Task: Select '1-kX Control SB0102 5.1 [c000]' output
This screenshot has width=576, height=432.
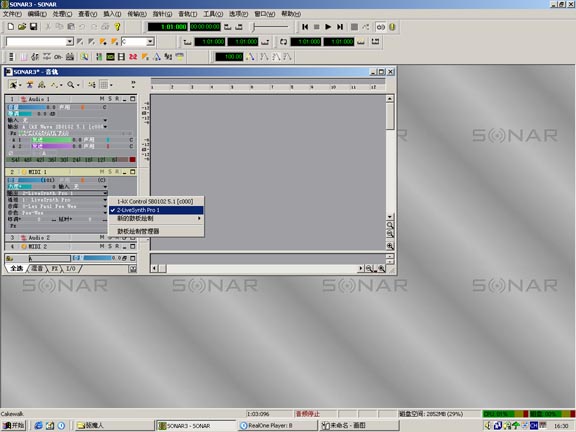Action: click(156, 201)
